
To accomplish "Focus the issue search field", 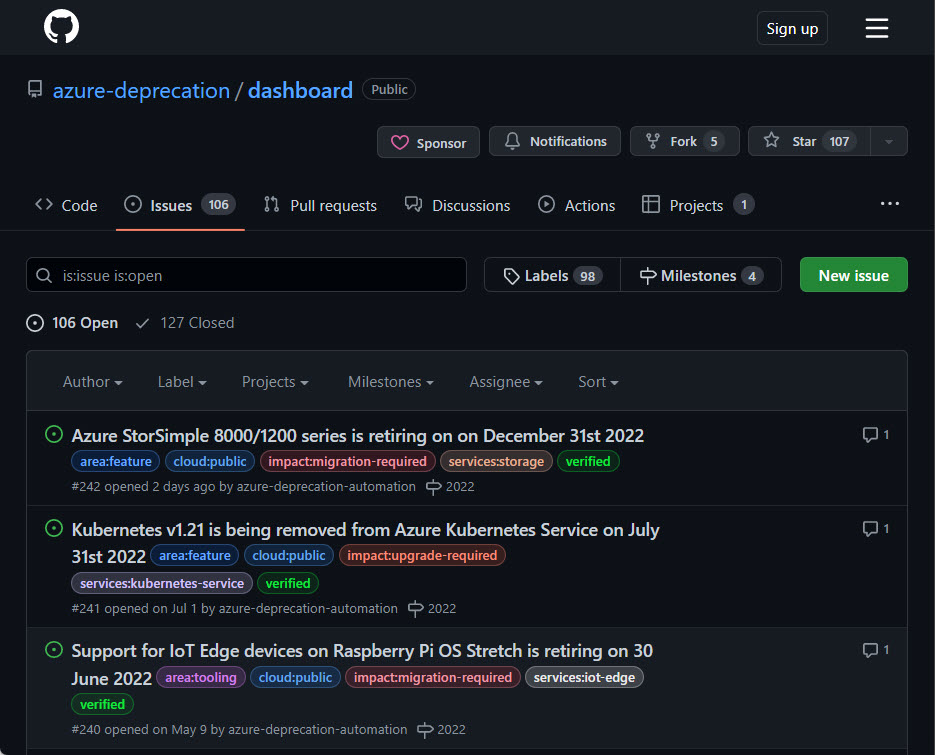I will coord(246,275).
